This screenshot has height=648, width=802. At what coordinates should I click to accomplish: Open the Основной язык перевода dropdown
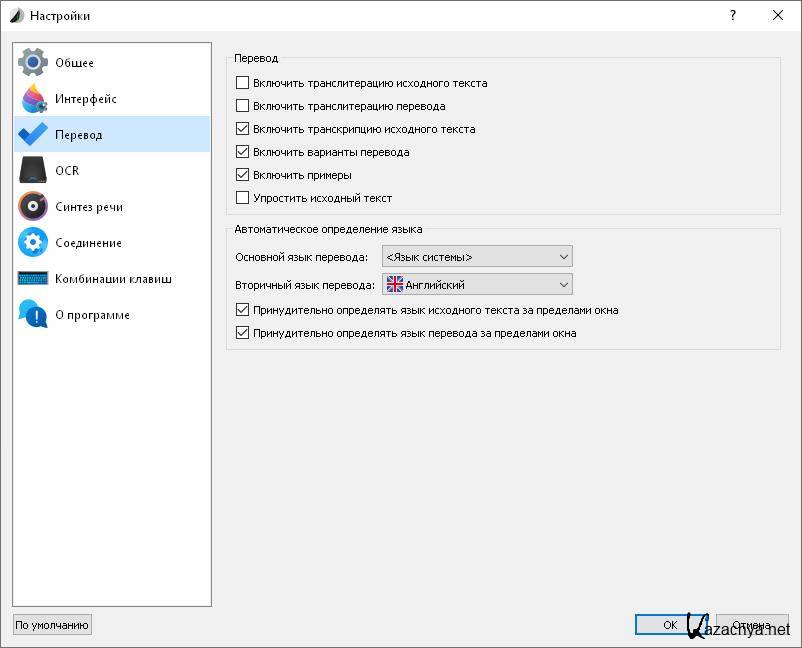[476, 257]
